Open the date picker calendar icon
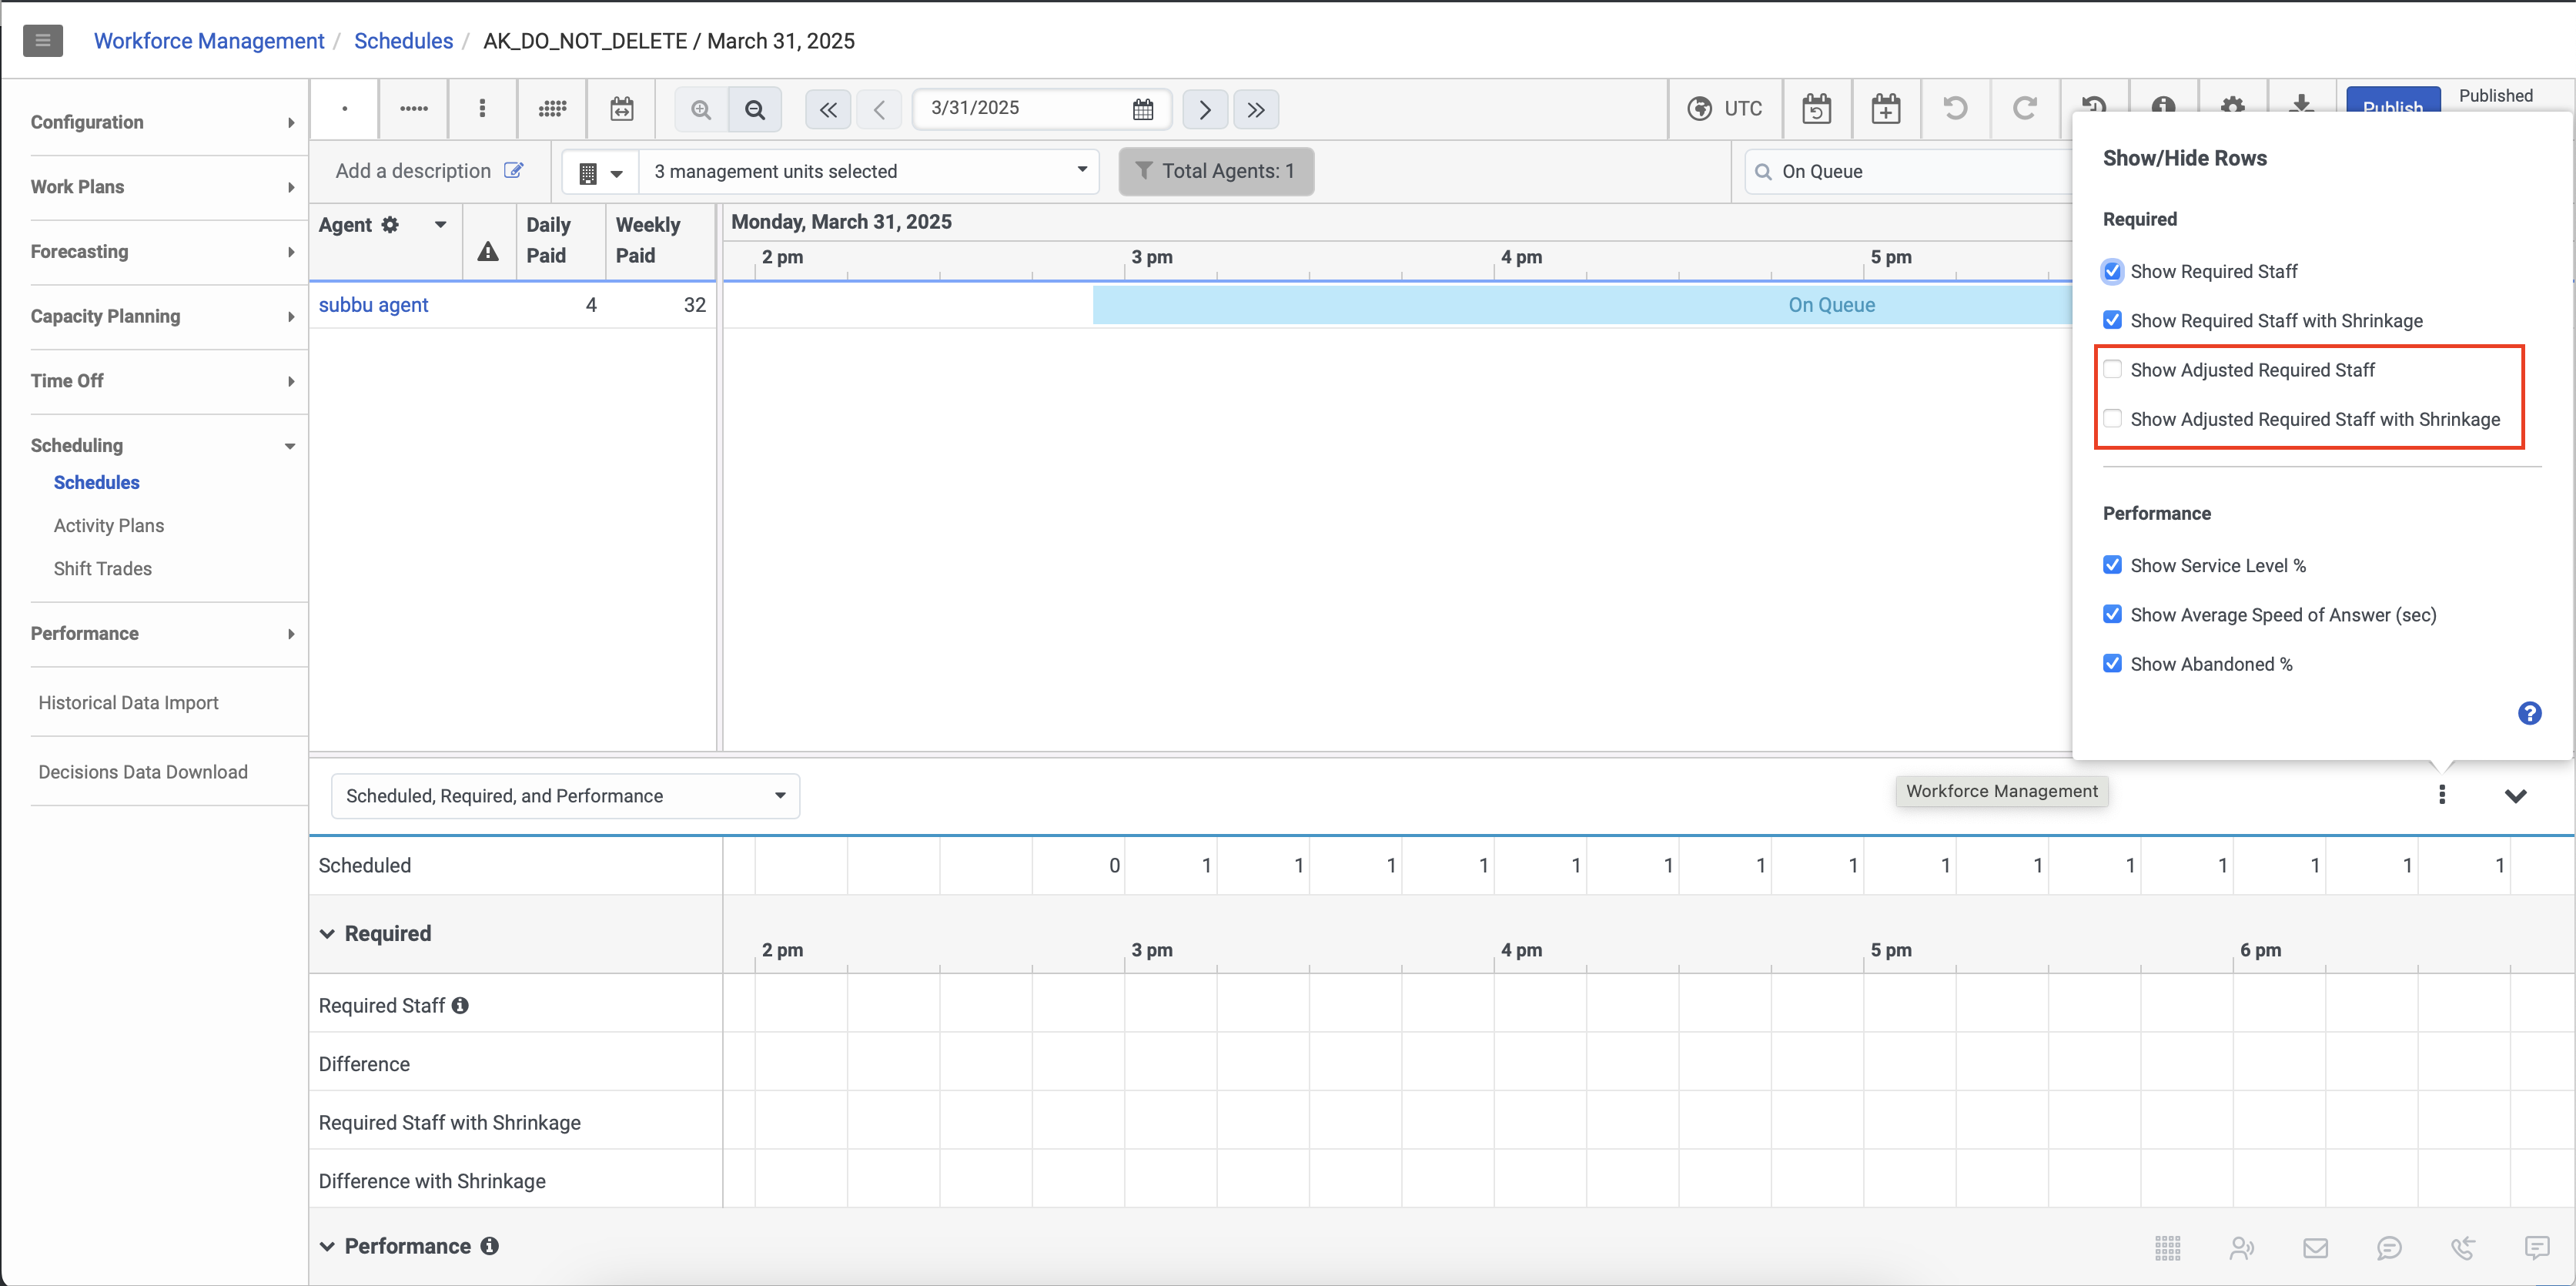Screen dimensions: 2576x1286 tap(1143, 109)
